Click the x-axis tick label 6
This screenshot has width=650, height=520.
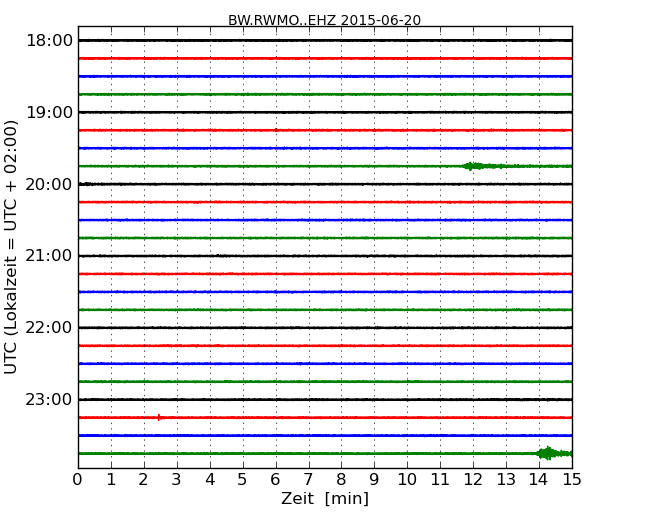[x=275, y=480]
